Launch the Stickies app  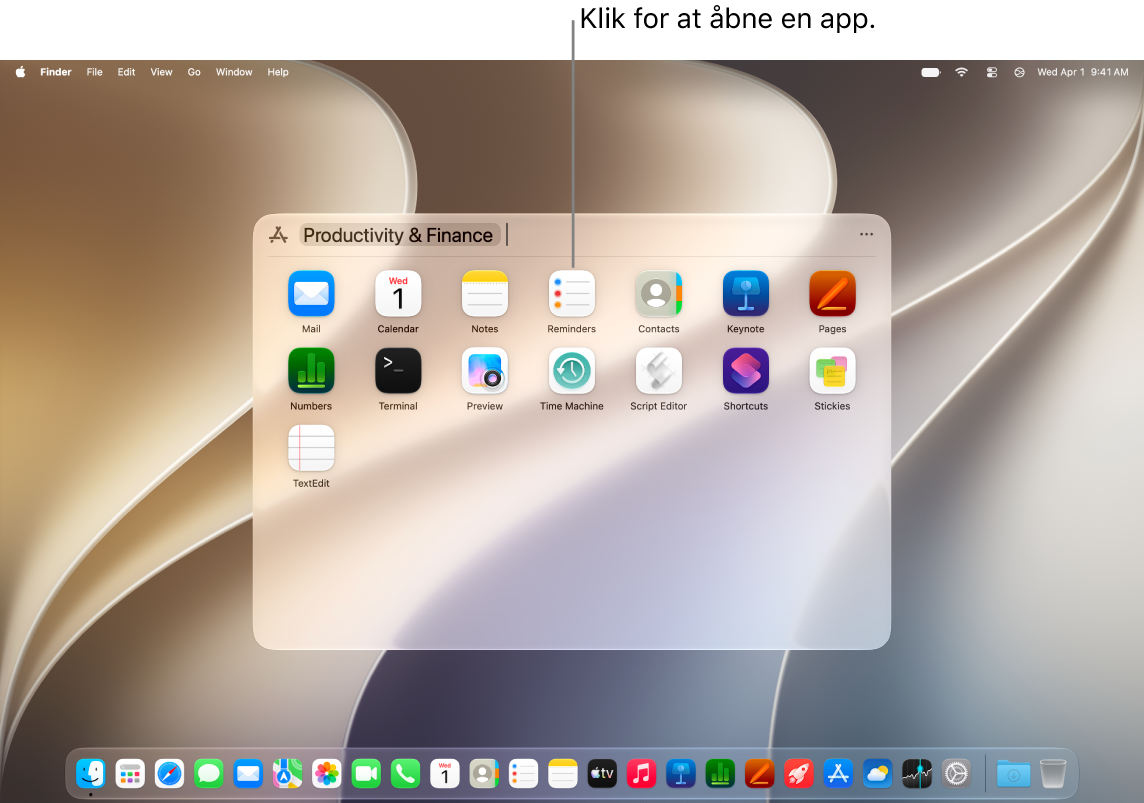tap(832, 371)
